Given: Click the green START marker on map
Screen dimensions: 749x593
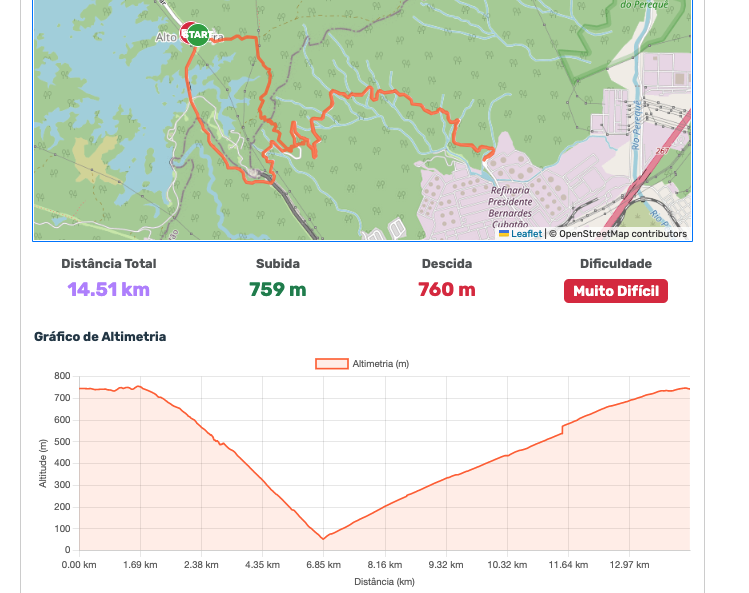Looking at the screenshot, I should 198,35.
